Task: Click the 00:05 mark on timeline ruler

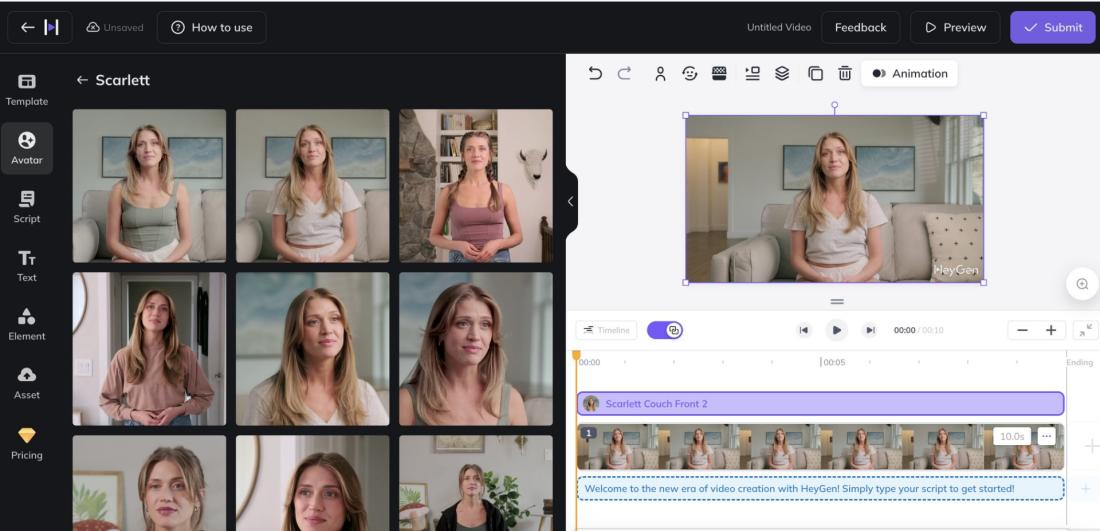Action: pyautogui.click(x=833, y=363)
